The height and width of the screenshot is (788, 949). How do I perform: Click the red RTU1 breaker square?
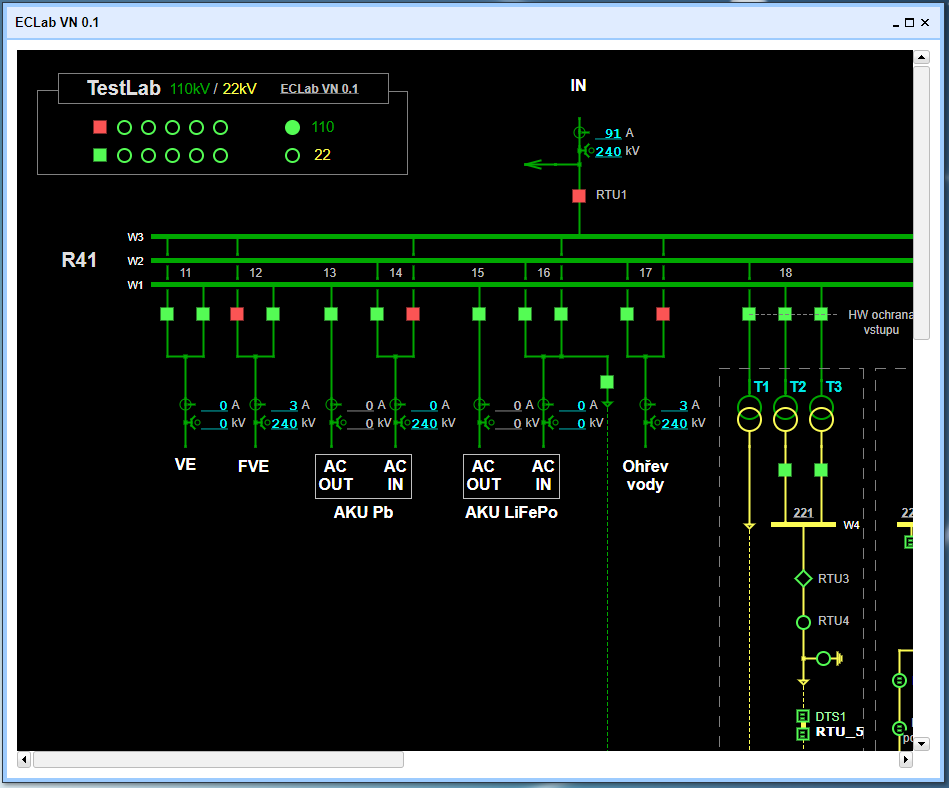[579, 195]
